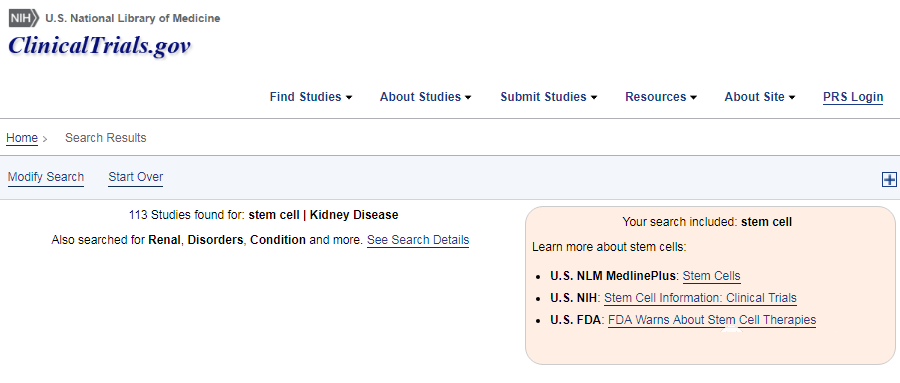900x383 pixels.
Task: Open See Search Details link
Action: point(418,240)
